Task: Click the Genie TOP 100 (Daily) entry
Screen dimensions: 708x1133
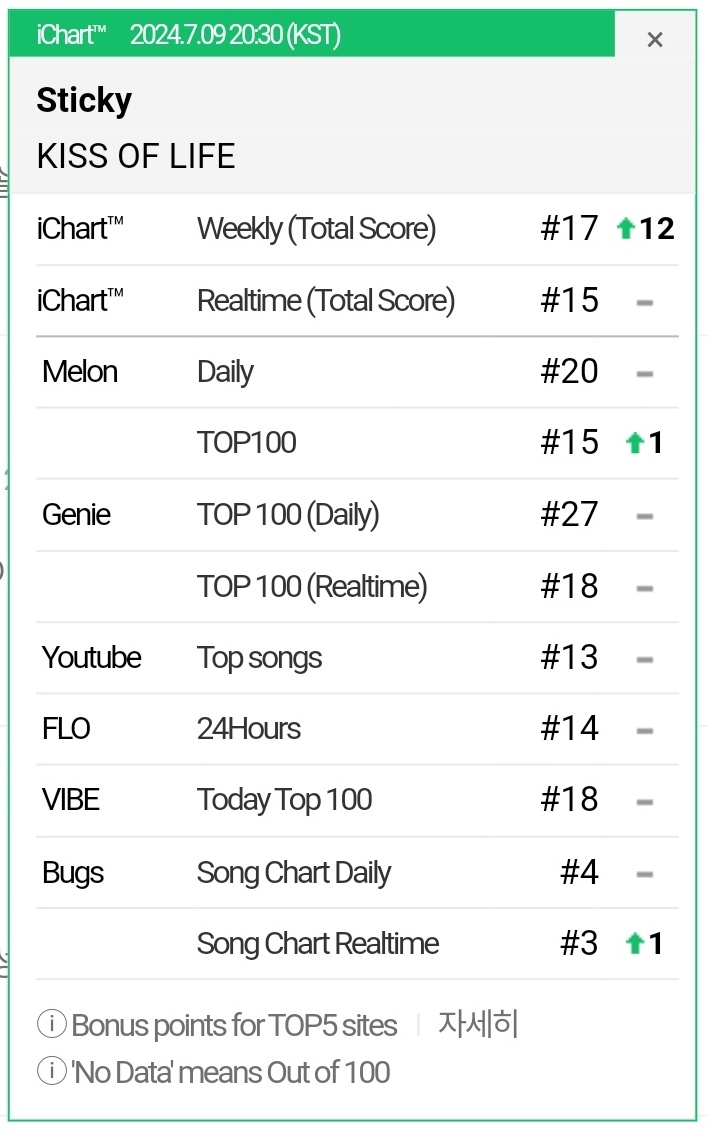Action: (288, 515)
